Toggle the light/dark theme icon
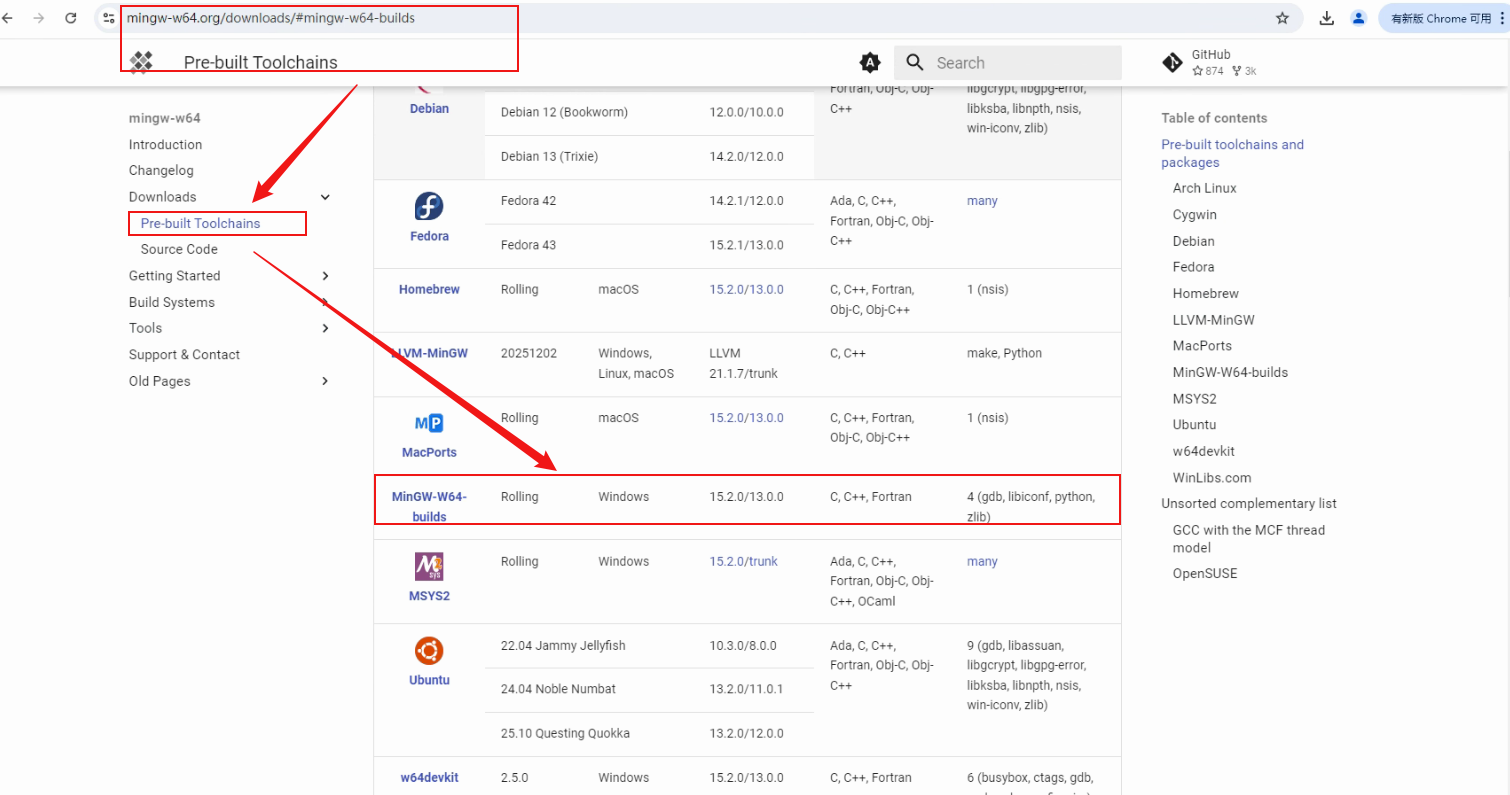The height and width of the screenshot is (795, 1510). point(871,63)
